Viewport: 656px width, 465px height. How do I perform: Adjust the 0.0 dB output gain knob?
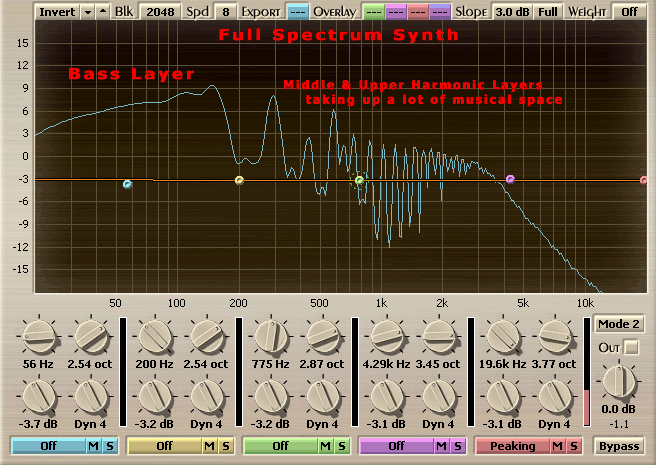point(618,381)
